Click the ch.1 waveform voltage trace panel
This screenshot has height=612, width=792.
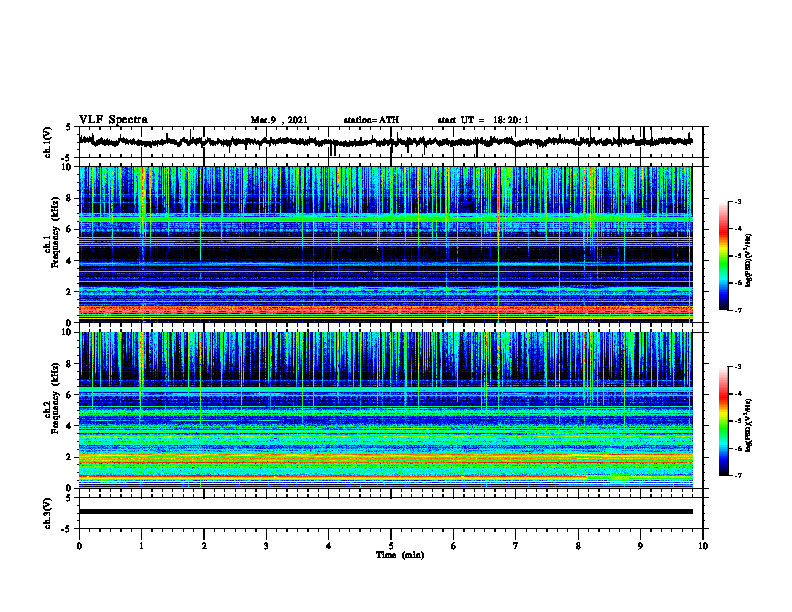pyautogui.click(x=391, y=142)
